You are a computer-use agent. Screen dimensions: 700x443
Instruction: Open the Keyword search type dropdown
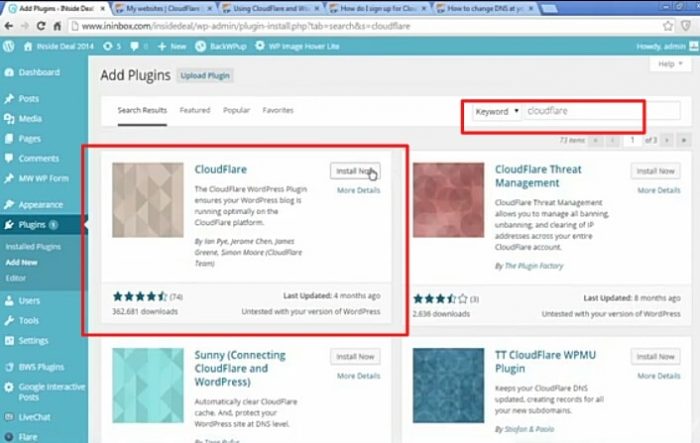(x=497, y=111)
